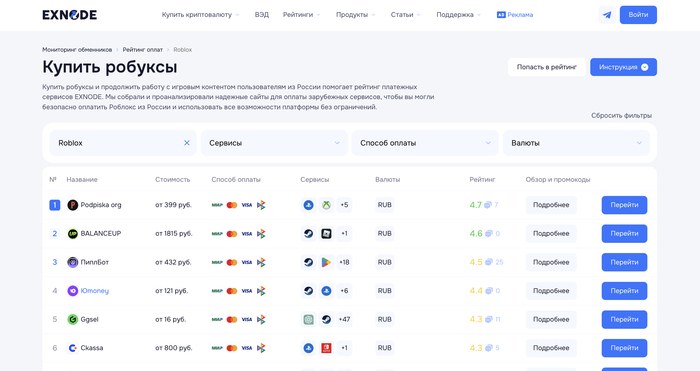Image resolution: width=700 pixels, height=371 pixels.
Task: Click Google Play icon in ПиплБот row
Action: 326,262
